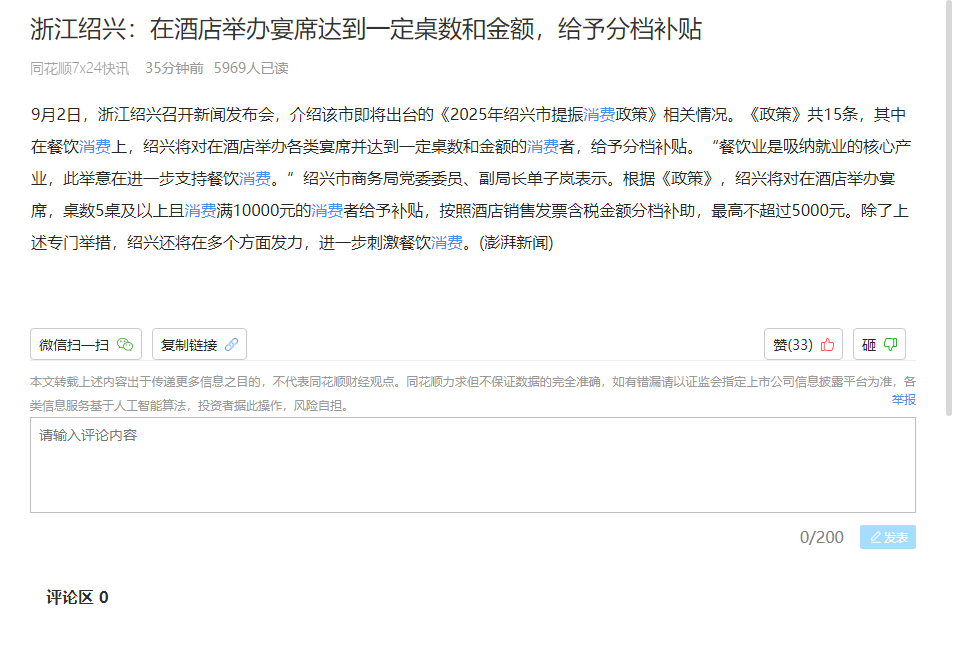Click the 5969人已读 read count
958x659 pixels.
[251, 68]
